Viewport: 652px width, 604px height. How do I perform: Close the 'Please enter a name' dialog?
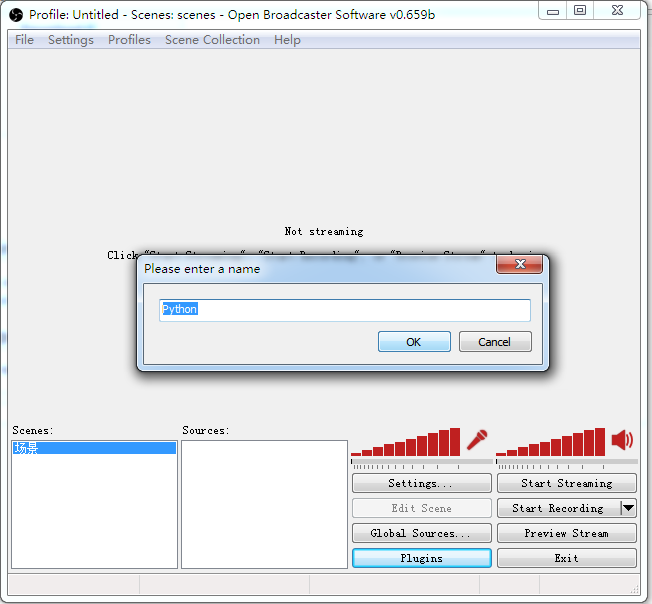[520, 264]
